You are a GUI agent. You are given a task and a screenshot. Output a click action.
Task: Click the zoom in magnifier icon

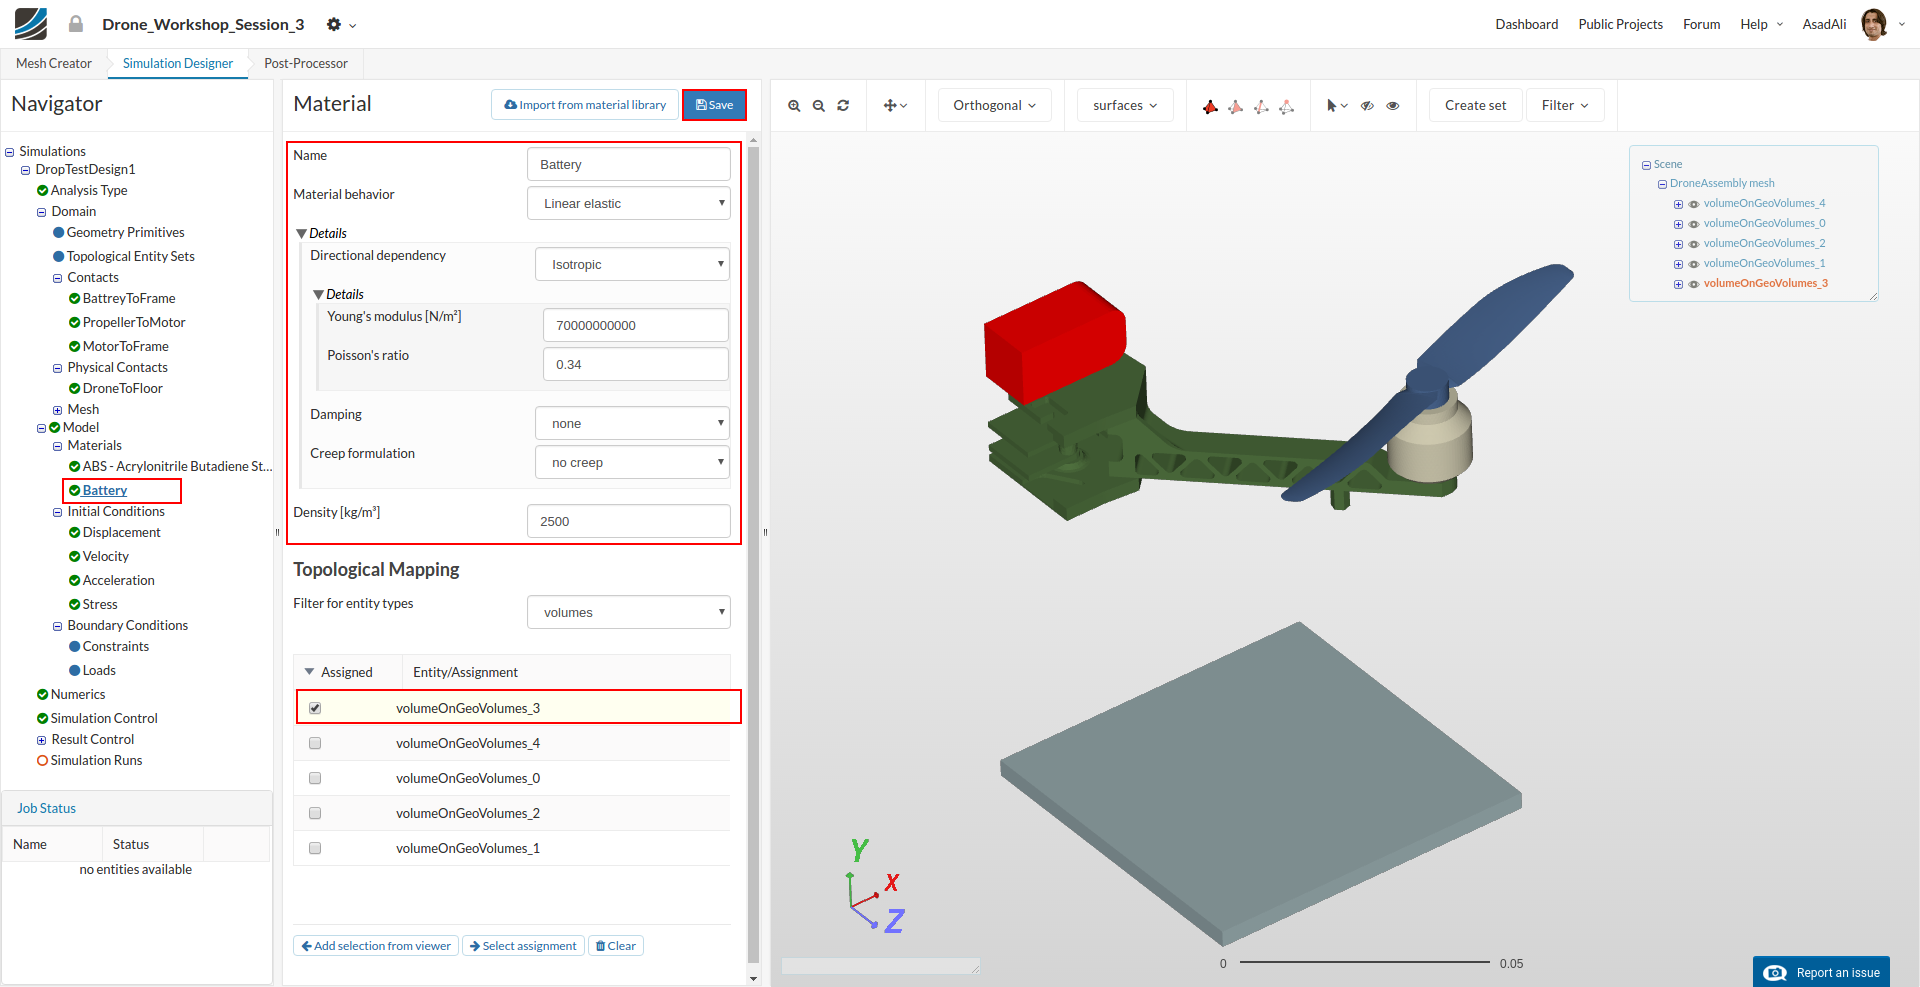[794, 105]
